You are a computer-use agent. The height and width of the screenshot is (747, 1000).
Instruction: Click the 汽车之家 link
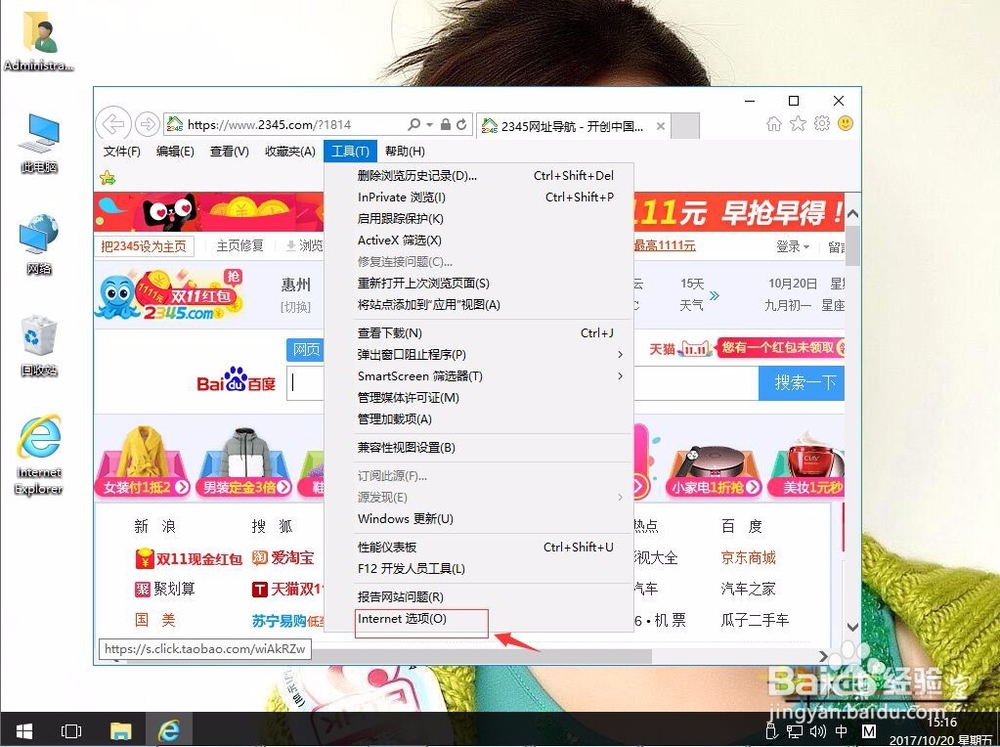click(x=748, y=589)
